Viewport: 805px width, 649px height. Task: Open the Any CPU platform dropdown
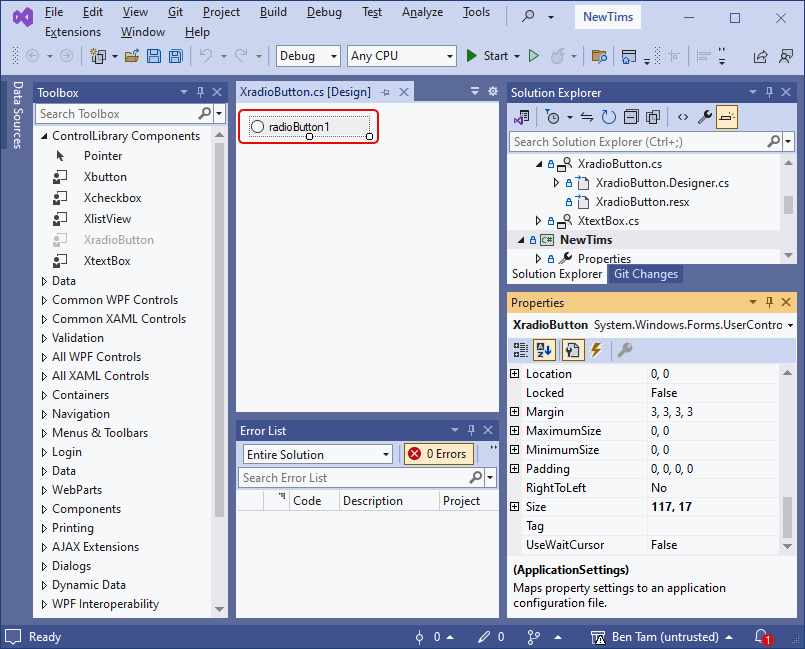(x=400, y=56)
